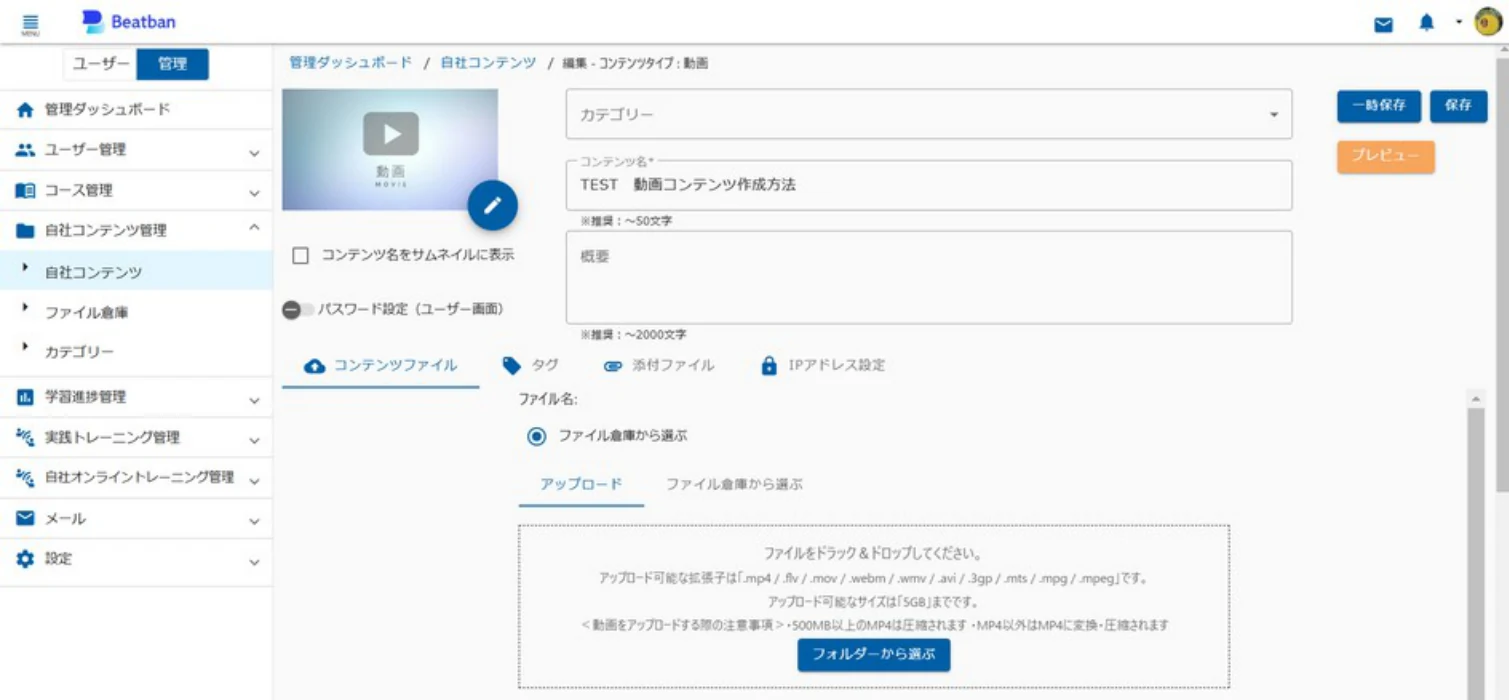
Task: Click the tag icon of タグ tab
Action: 512,365
